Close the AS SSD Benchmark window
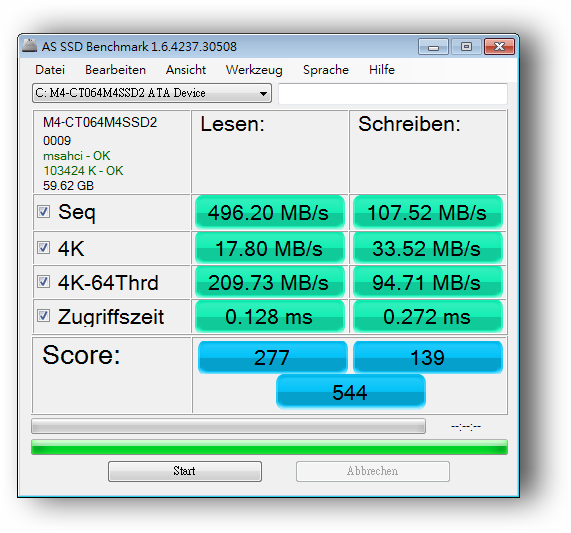This screenshot has width=571, height=533. coord(499,47)
